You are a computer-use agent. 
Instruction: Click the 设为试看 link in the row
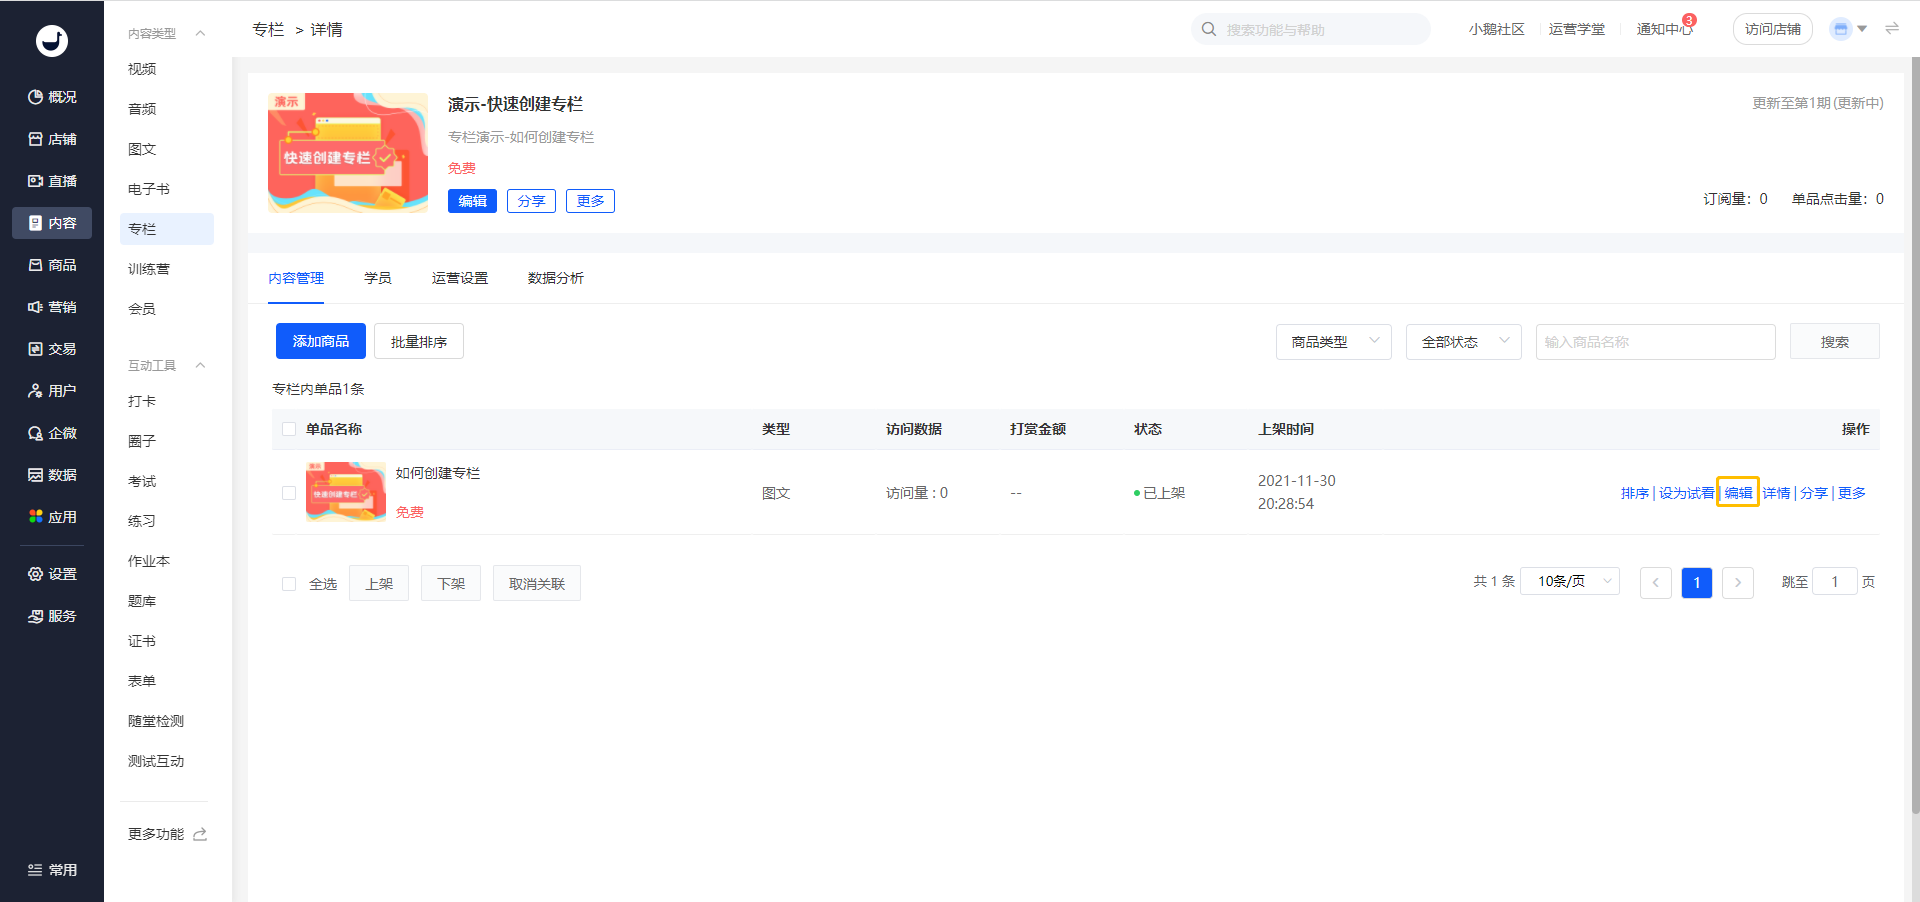coord(1685,493)
